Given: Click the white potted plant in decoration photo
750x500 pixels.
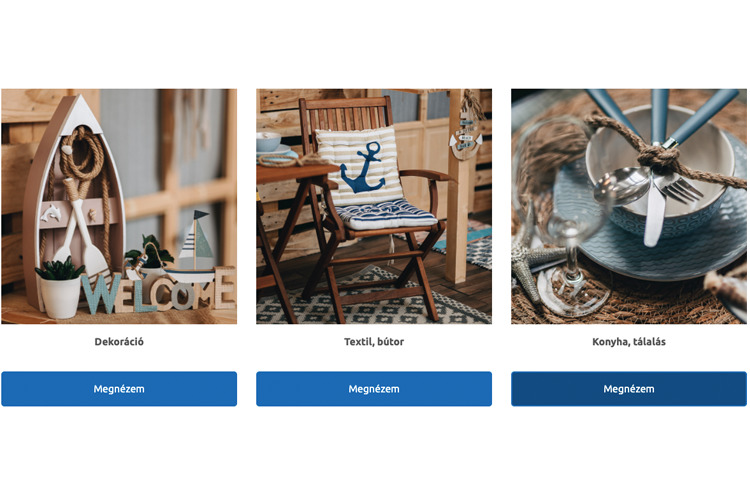Looking at the screenshot, I should pyautogui.click(x=59, y=288).
